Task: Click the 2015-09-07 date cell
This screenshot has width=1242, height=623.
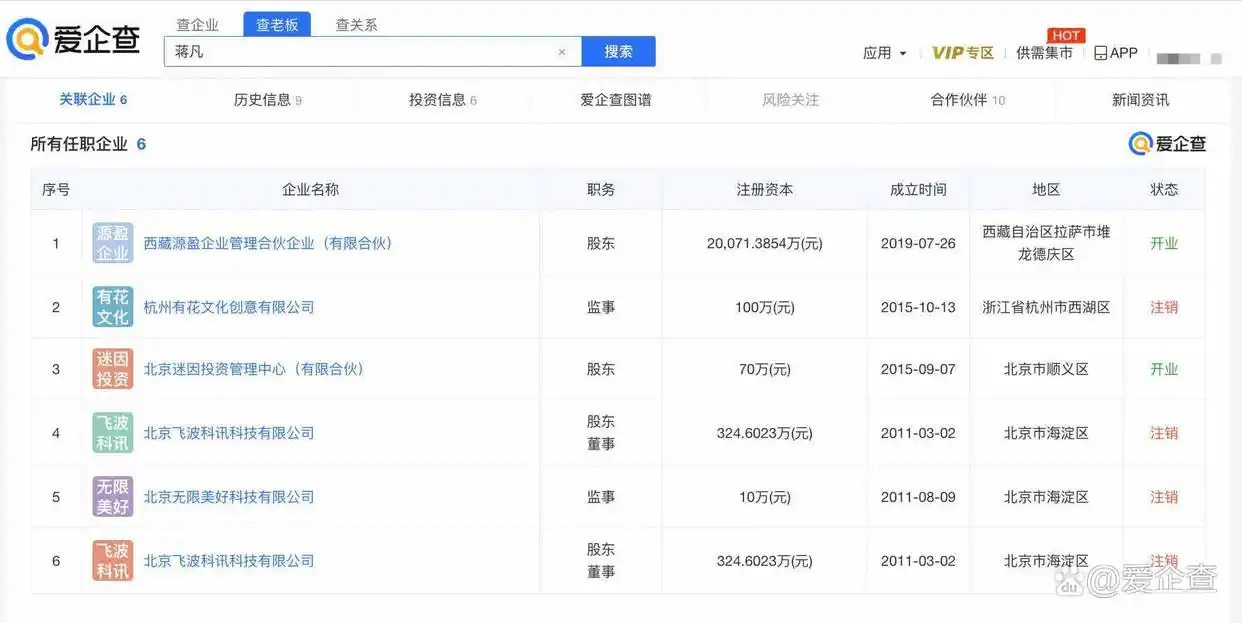Action: [918, 369]
